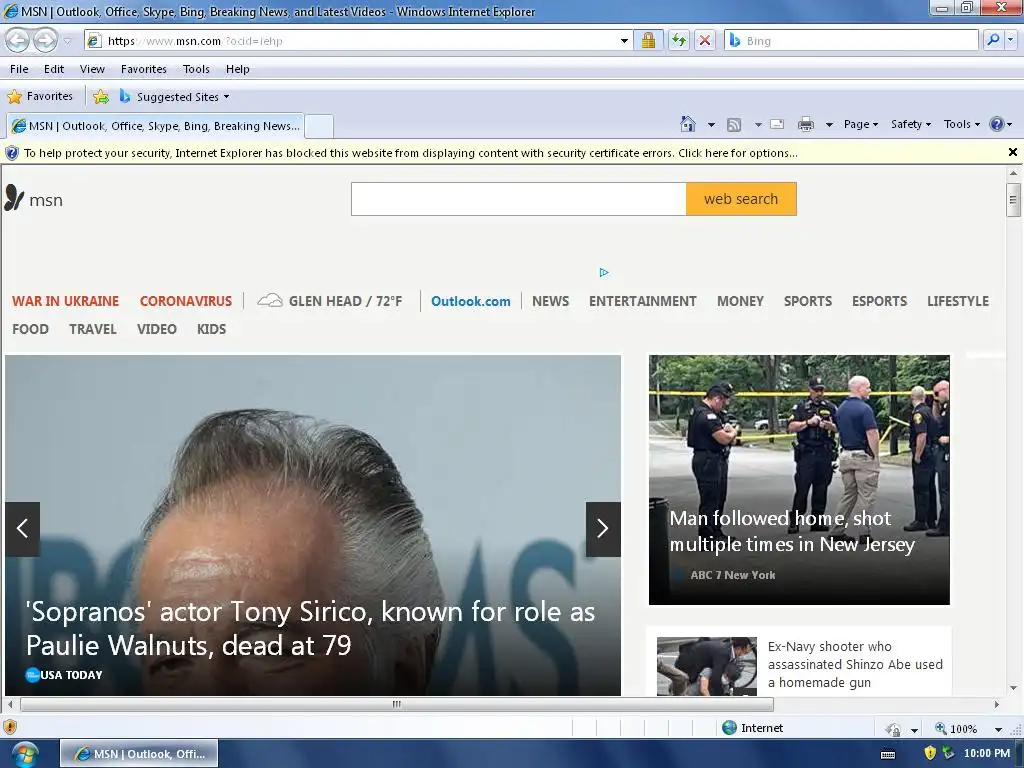This screenshot has height=768, width=1024.
Task: Open the Outlook.com link
Action: point(470,301)
